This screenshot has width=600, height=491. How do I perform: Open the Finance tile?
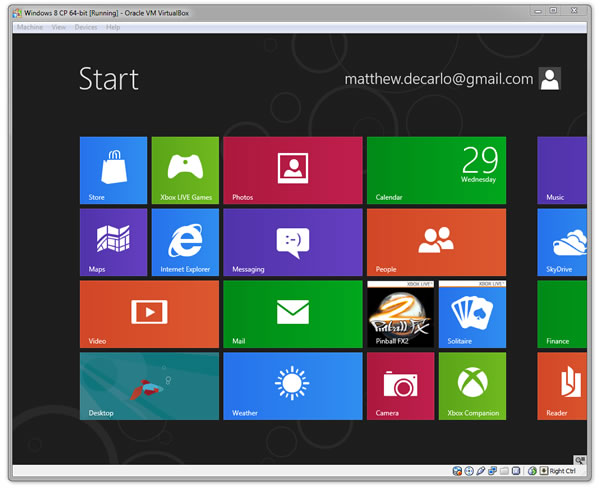562,314
